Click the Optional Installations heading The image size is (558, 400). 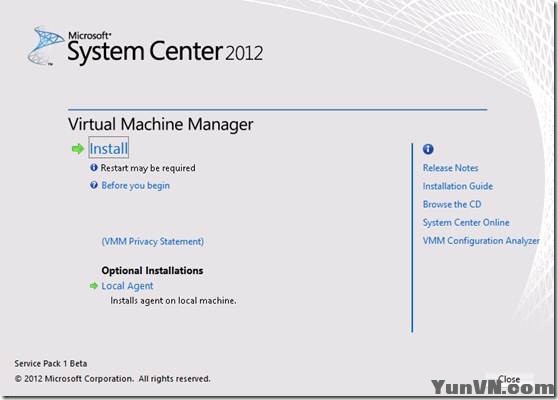click(x=152, y=270)
